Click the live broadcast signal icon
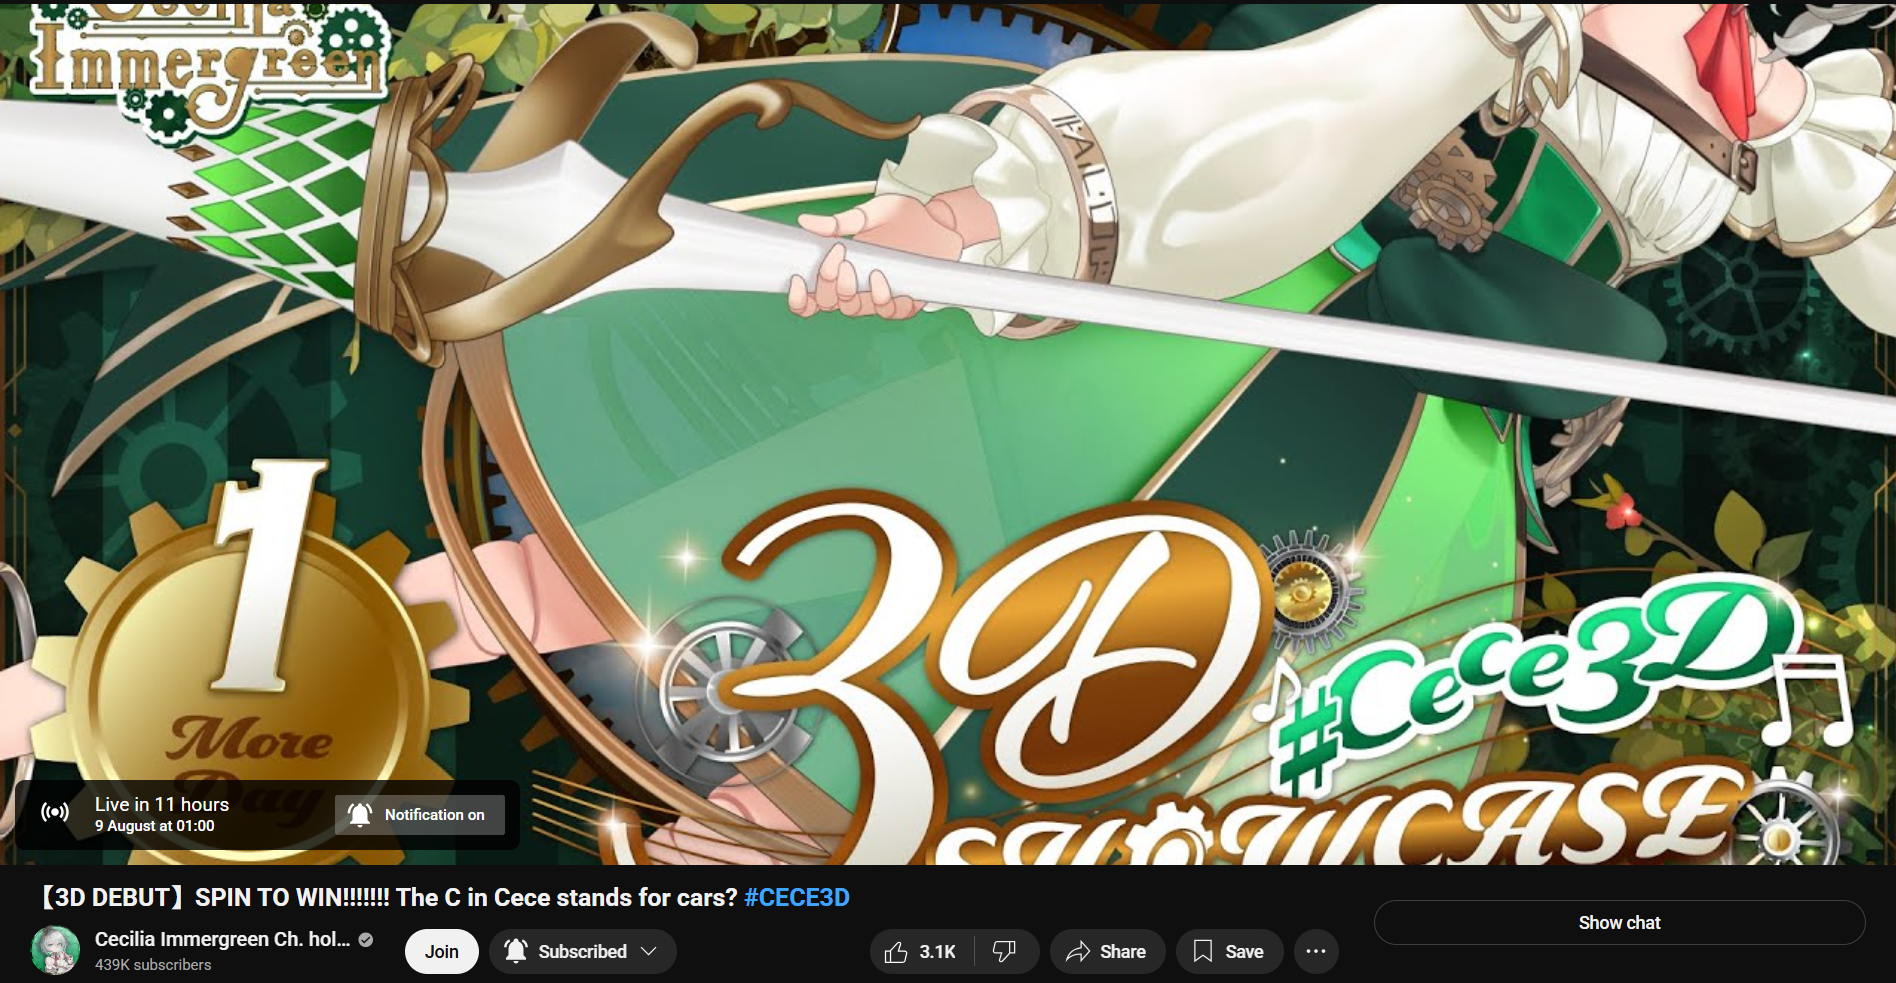The width and height of the screenshot is (1896, 983). (55, 813)
